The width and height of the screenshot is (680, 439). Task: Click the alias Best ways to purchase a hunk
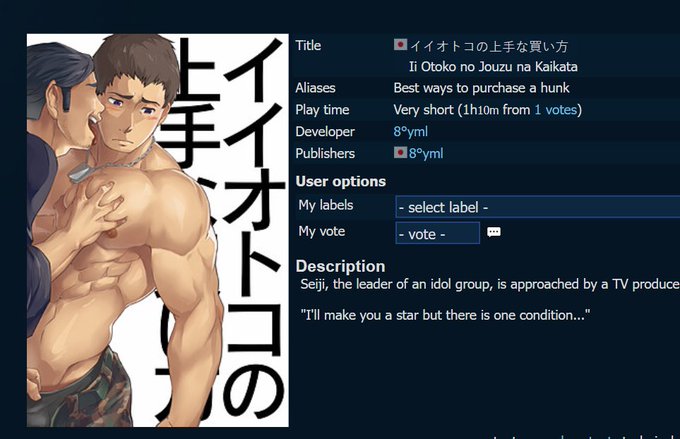[481, 88]
